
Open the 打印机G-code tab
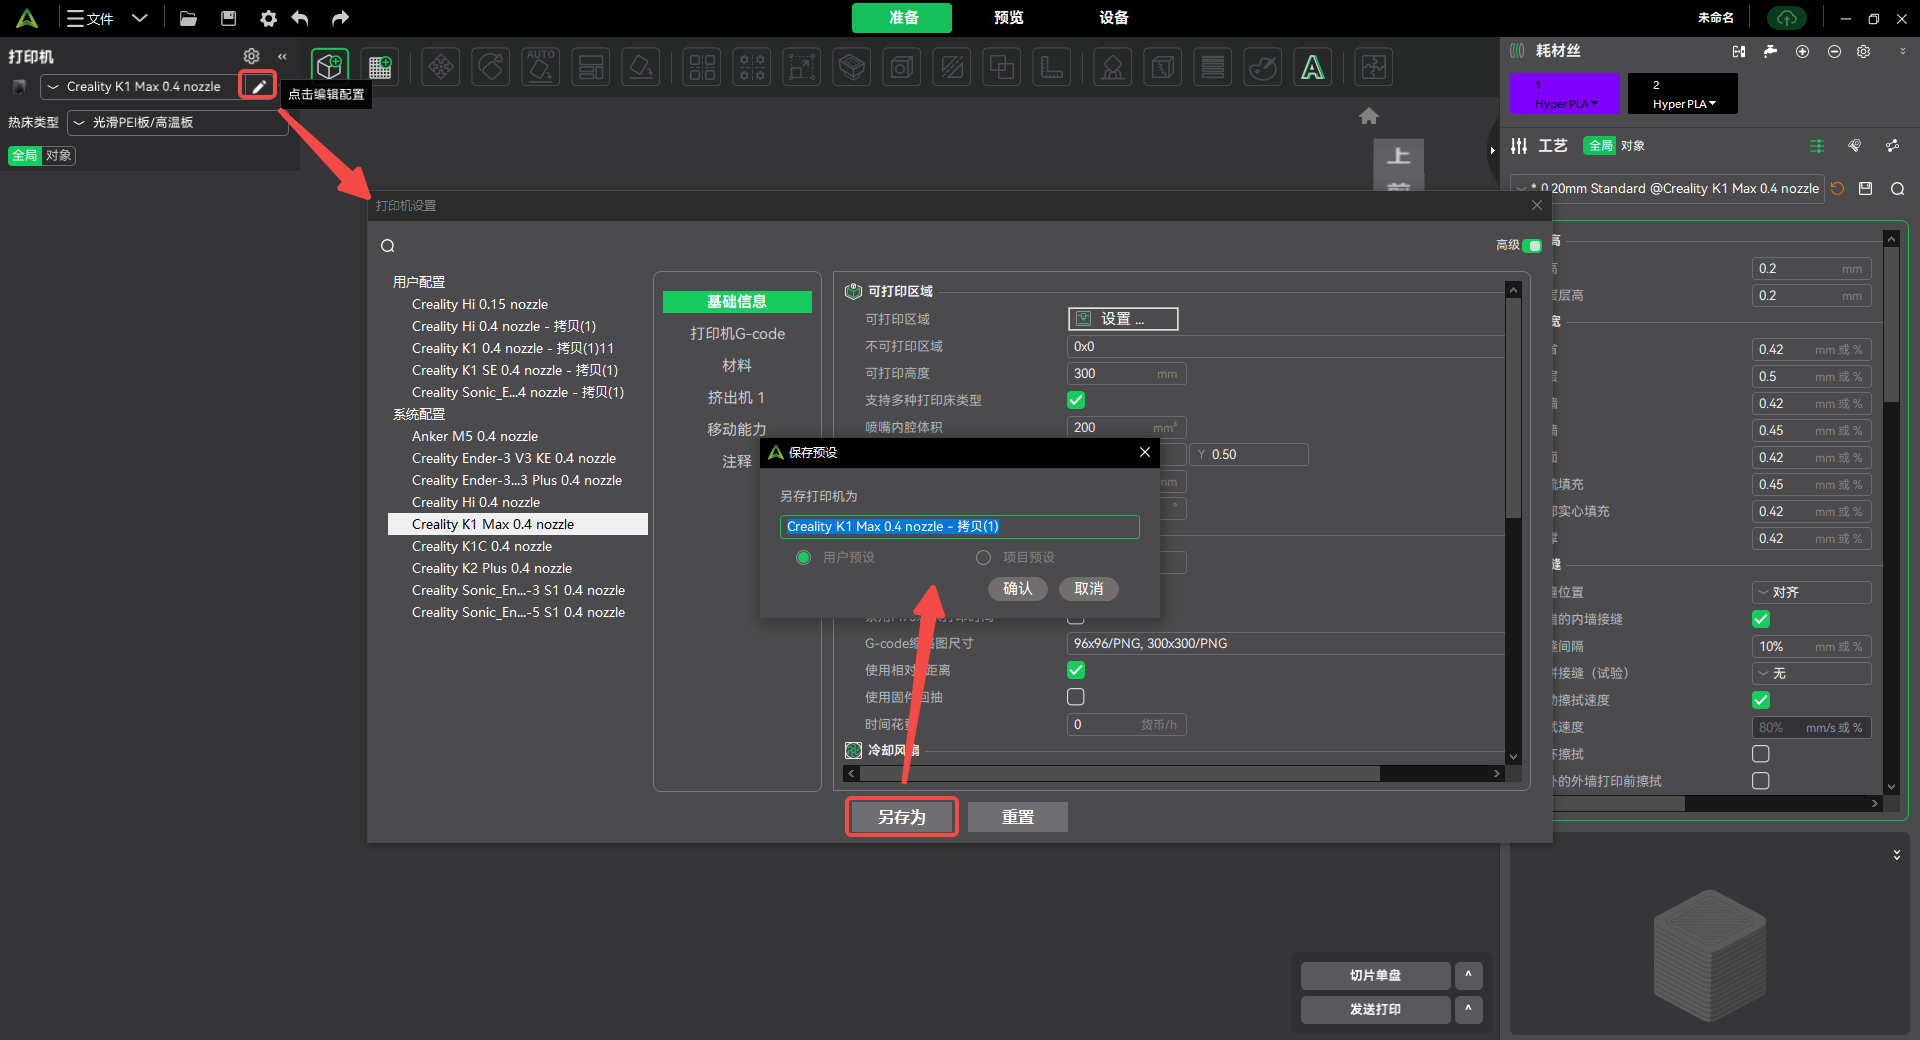(x=737, y=334)
